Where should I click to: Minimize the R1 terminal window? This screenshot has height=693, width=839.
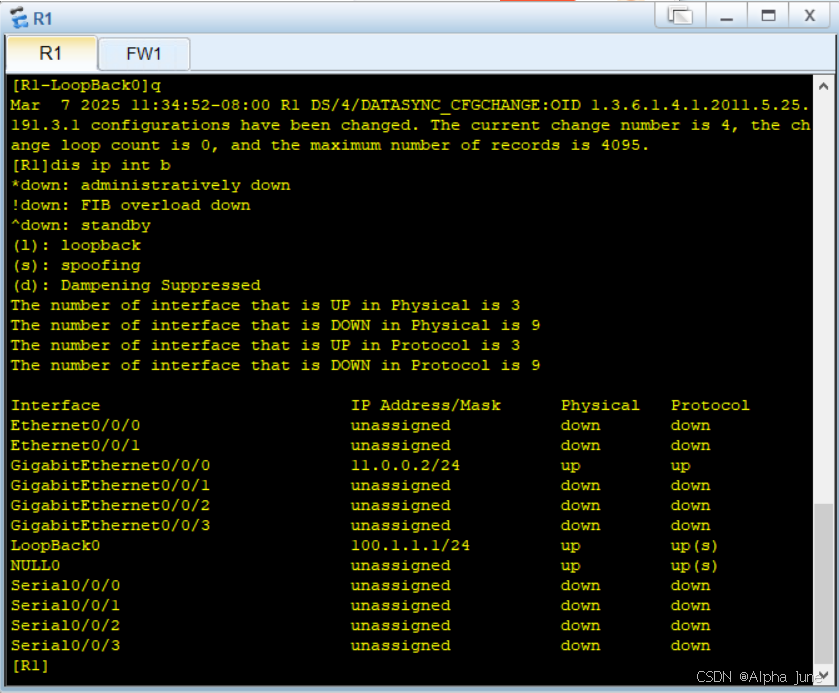(x=726, y=16)
